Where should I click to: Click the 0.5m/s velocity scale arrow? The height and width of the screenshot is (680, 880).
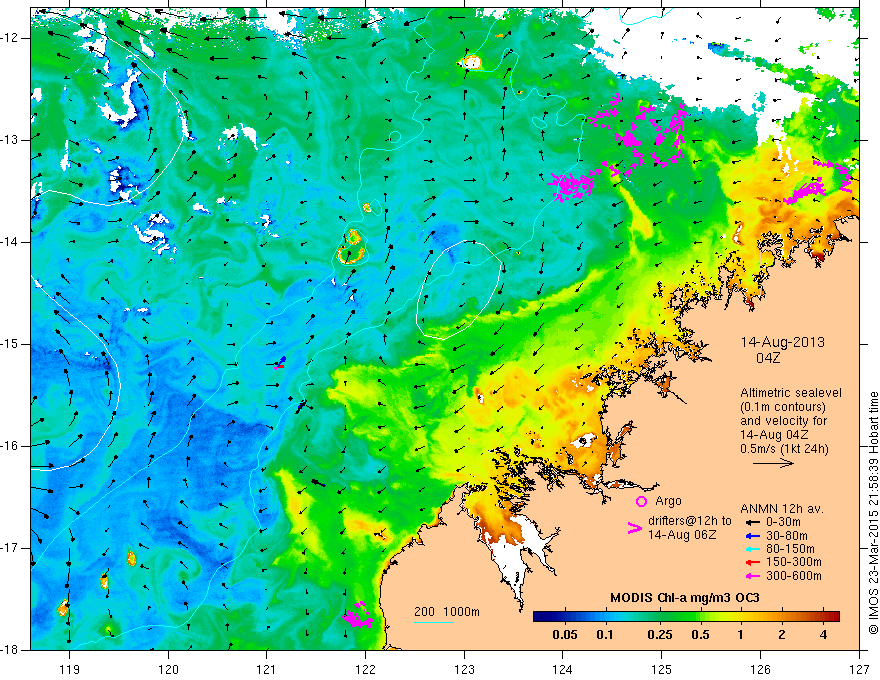pos(773,463)
